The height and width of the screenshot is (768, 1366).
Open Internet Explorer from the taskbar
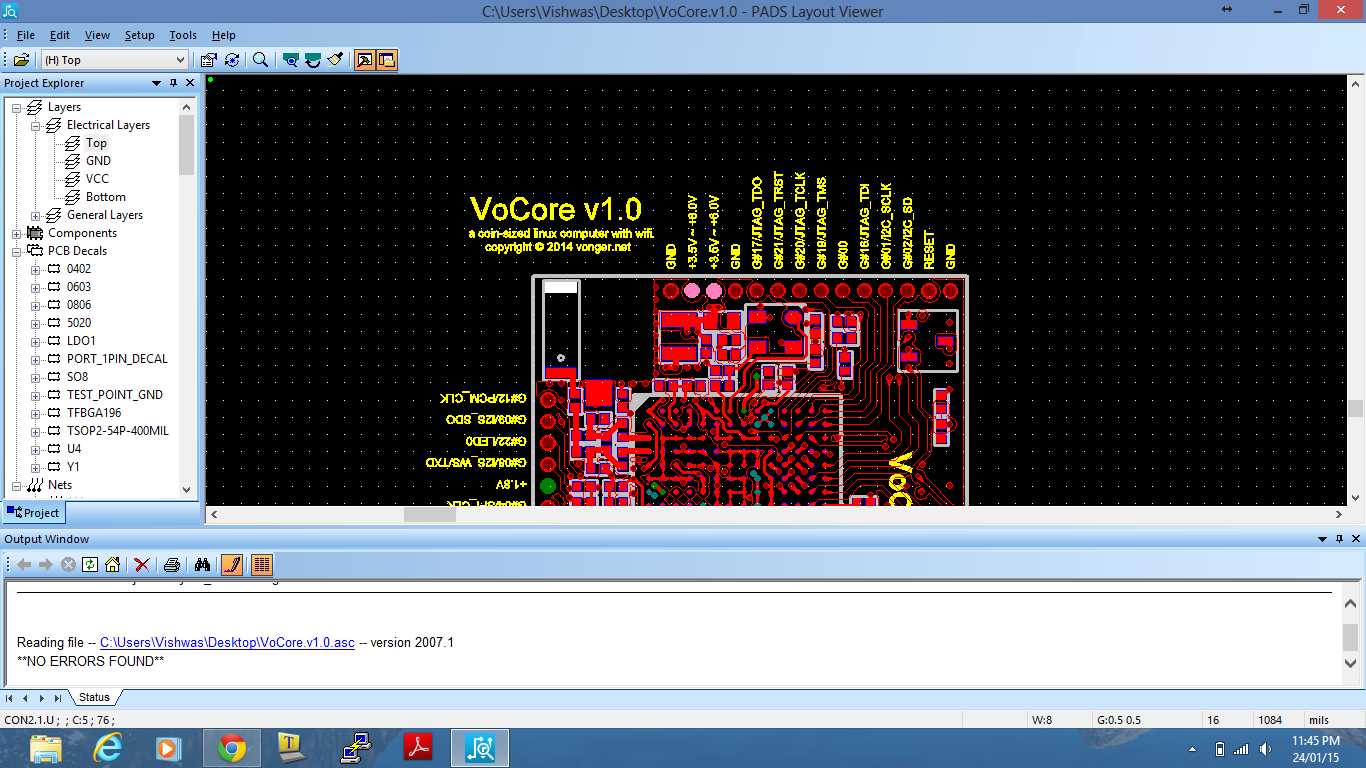[108, 747]
